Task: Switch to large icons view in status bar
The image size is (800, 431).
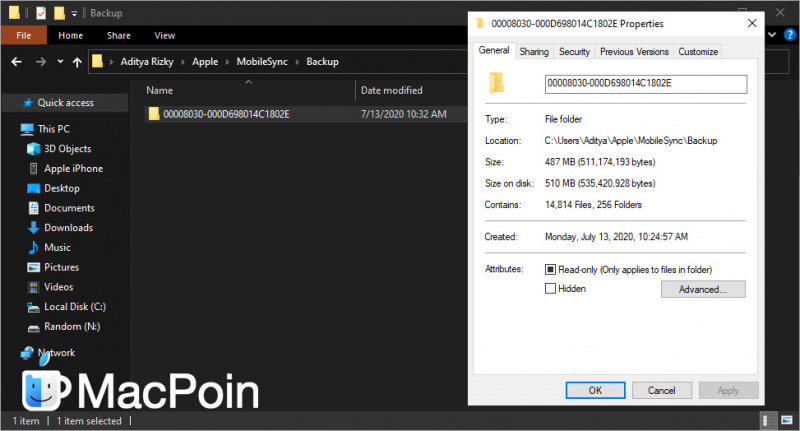Action: click(x=787, y=420)
